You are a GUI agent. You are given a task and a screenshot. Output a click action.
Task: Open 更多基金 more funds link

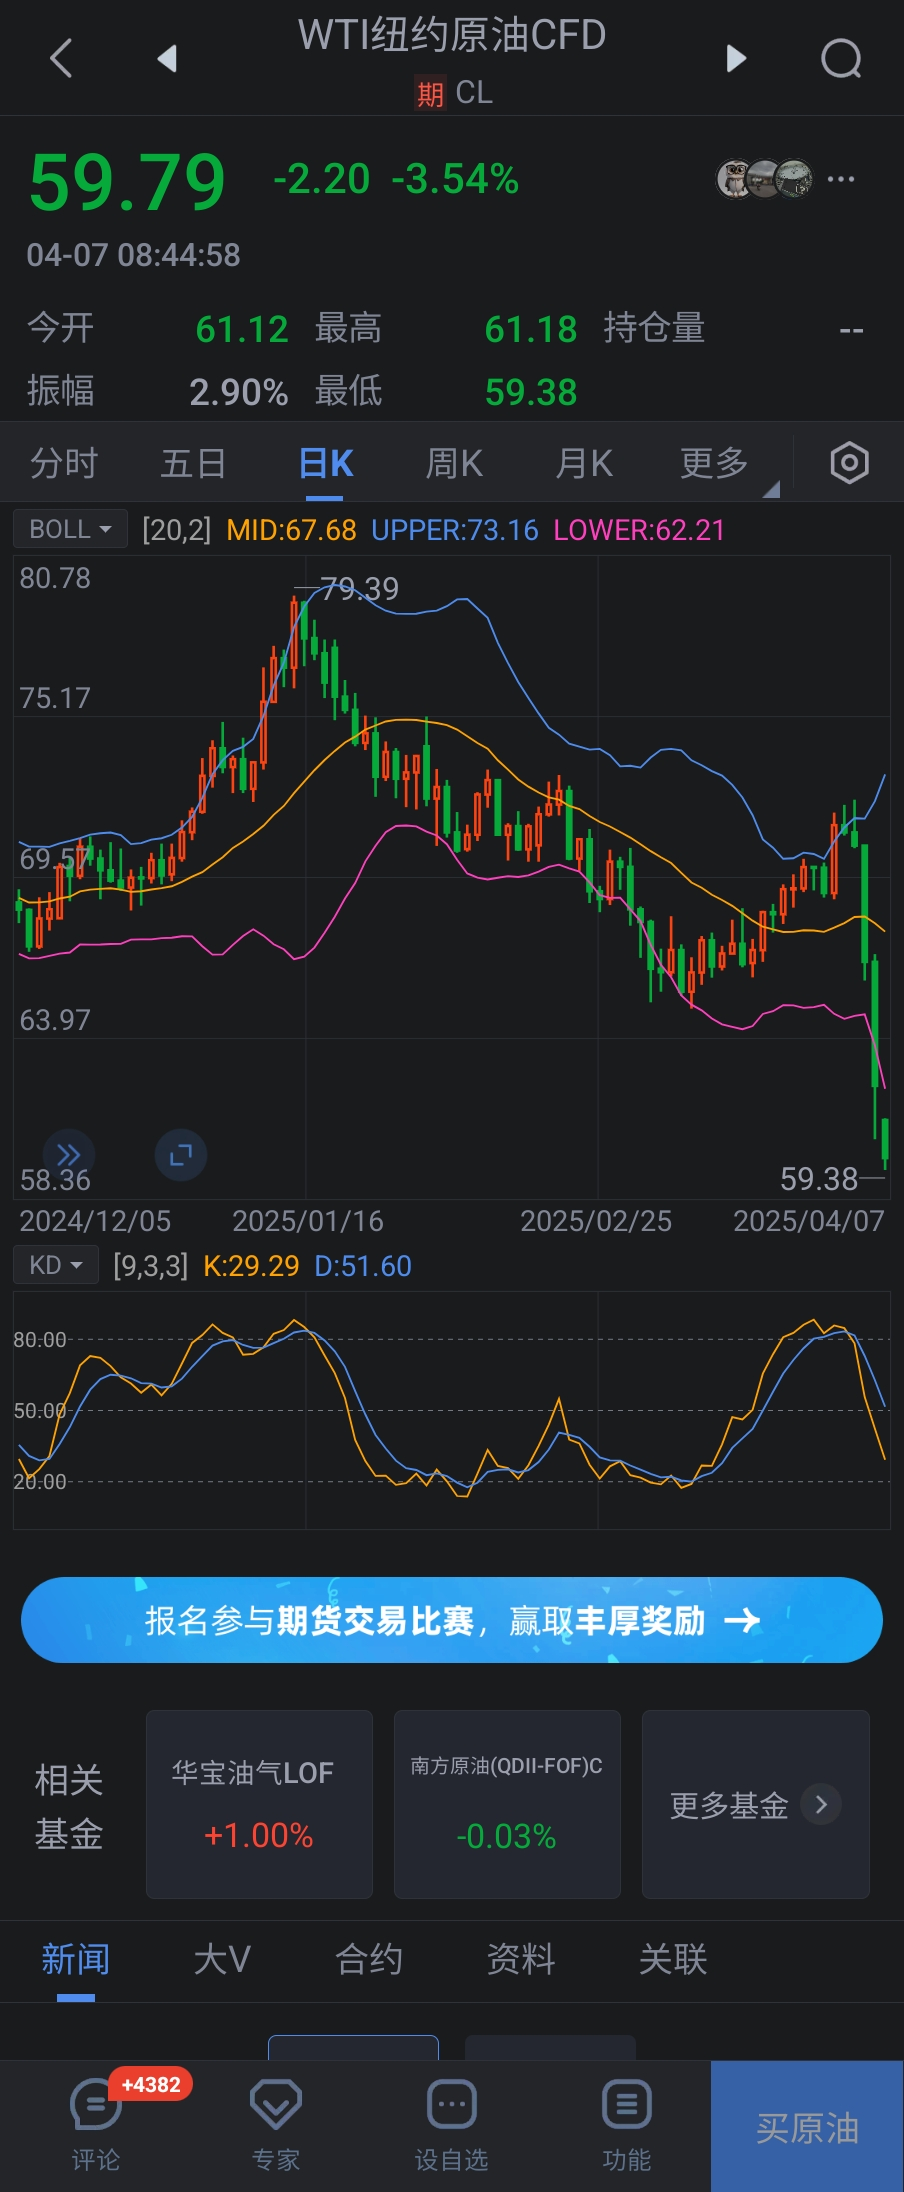[x=755, y=1805]
